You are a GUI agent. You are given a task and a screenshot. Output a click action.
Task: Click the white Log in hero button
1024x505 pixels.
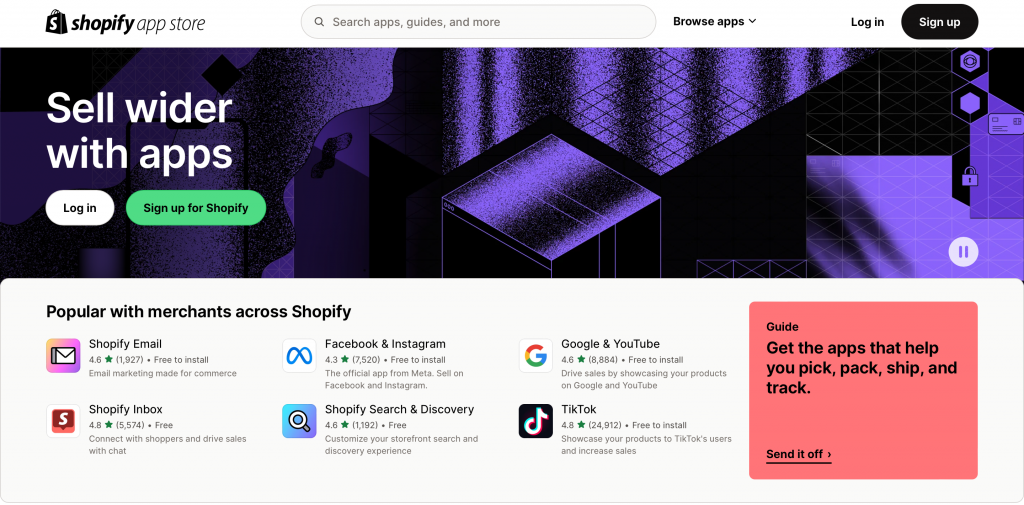point(80,208)
